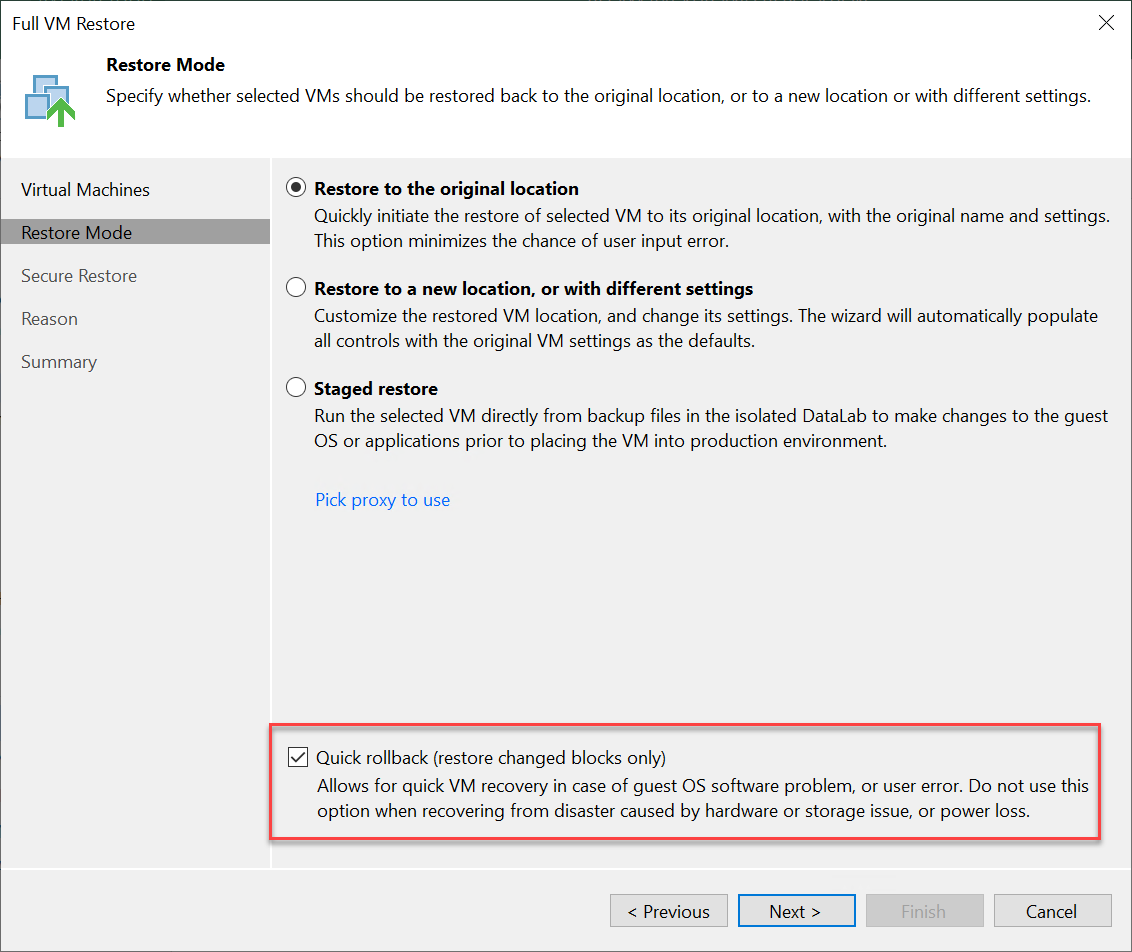Uncheck the Quick rollback checkbox
The width and height of the screenshot is (1132, 952).
click(297, 757)
